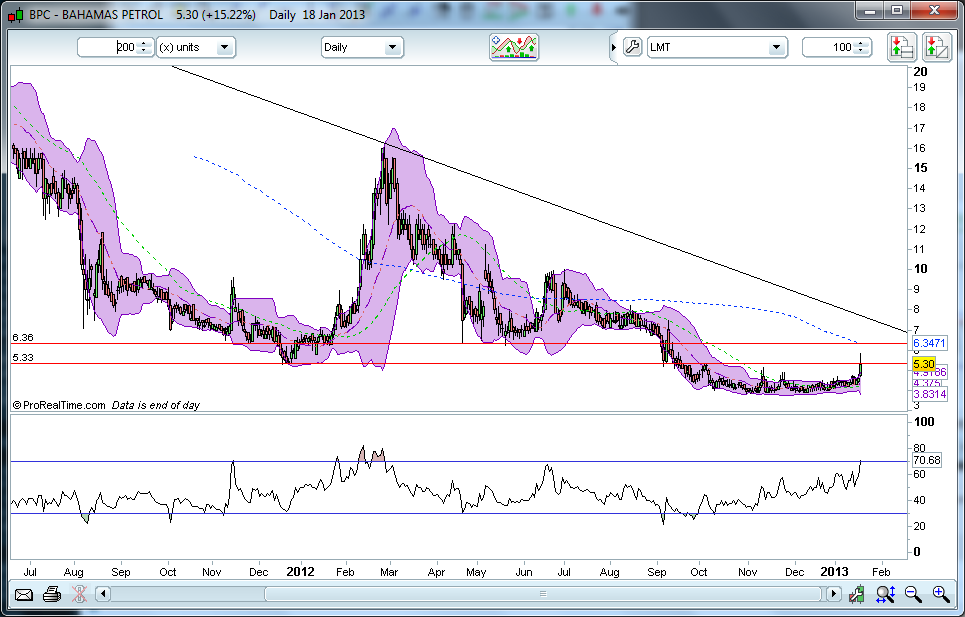Open the indicators chart icon
The height and width of the screenshot is (617, 965).
[x=514, y=47]
